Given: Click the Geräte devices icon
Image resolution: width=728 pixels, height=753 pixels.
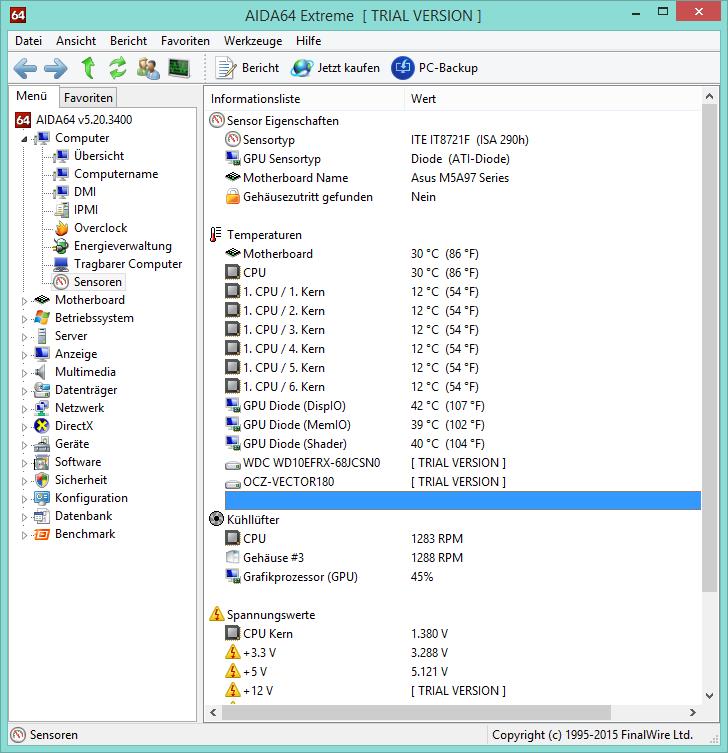Looking at the screenshot, I should click(x=42, y=444).
